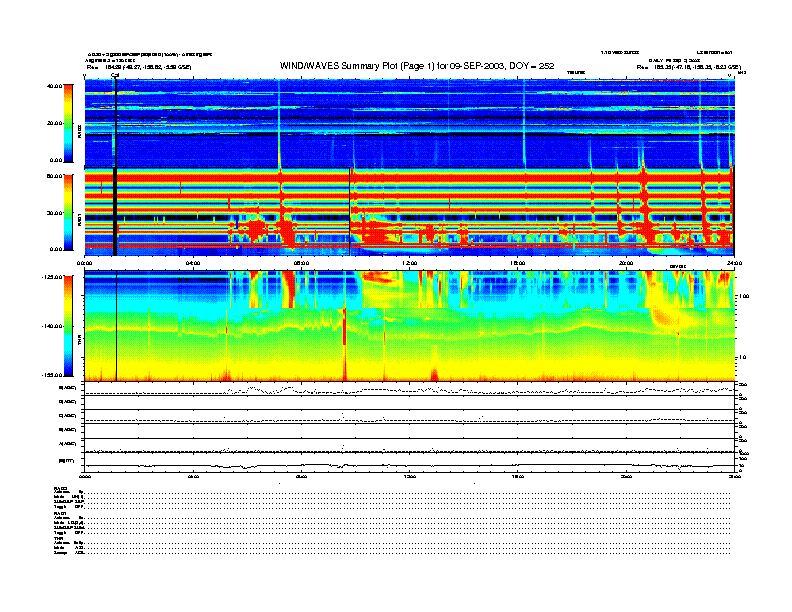This screenshot has width=792, height=612.
Task: Click the 20:00 time tick below the RAD1 panel
Action: [x=626, y=263]
